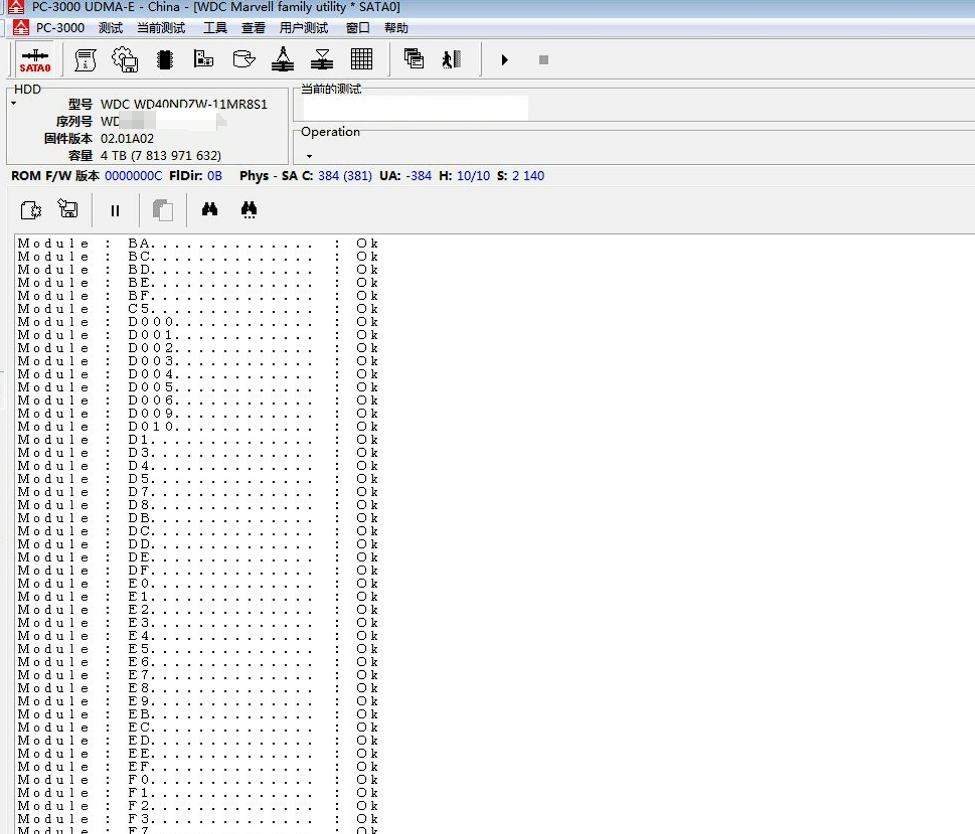Click log line Module C5

[x=198, y=308]
